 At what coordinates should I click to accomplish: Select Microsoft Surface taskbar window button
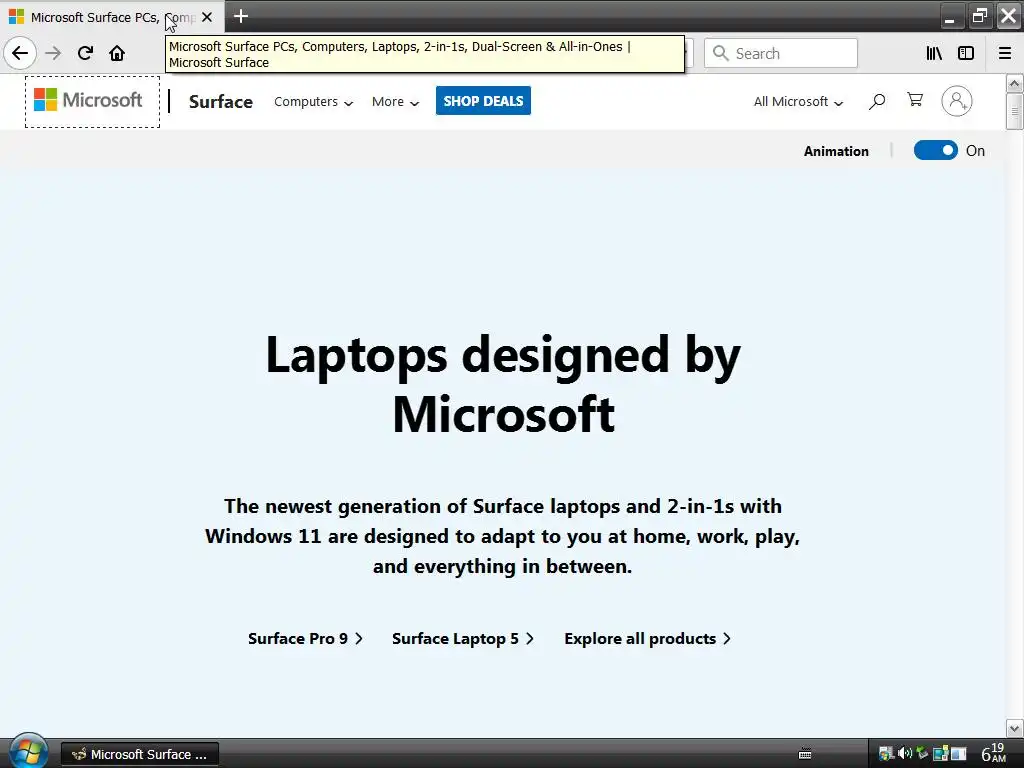point(140,754)
